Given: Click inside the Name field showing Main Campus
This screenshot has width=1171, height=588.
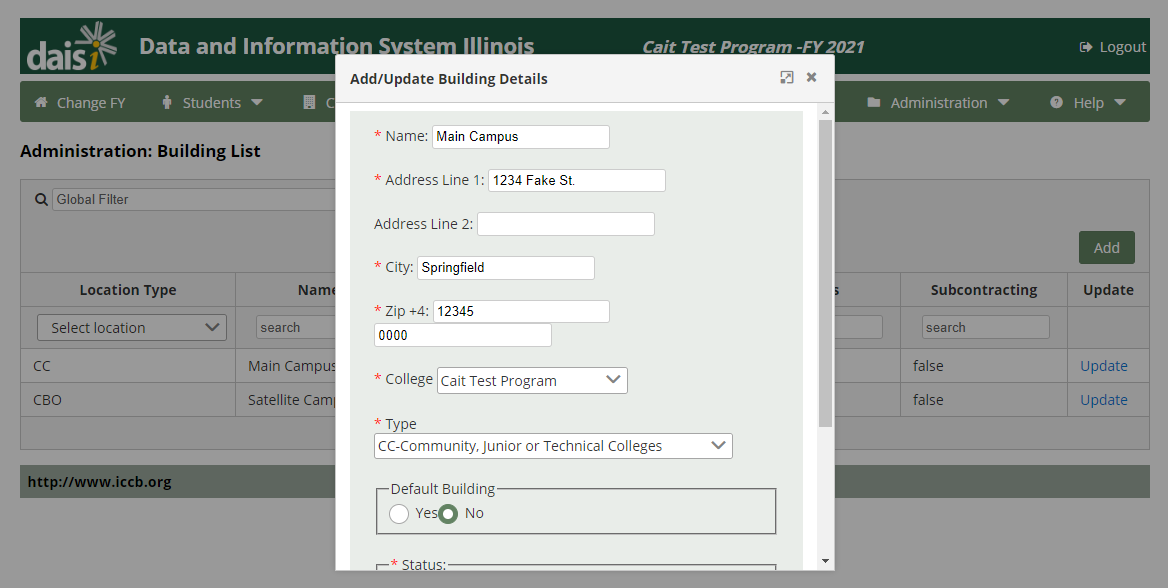Looking at the screenshot, I should click(x=520, y=136).
